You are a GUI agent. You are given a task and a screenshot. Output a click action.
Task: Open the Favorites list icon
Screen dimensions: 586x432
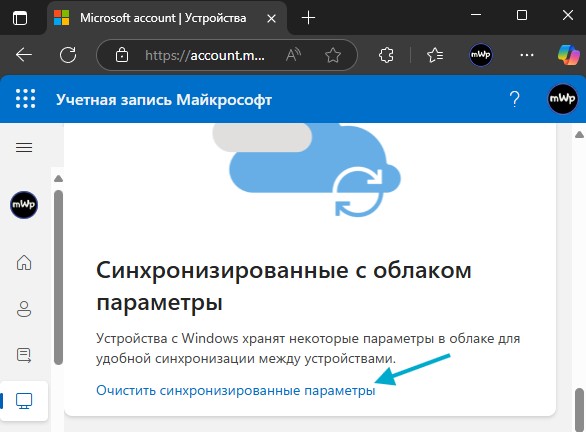[x=435, y=55]
